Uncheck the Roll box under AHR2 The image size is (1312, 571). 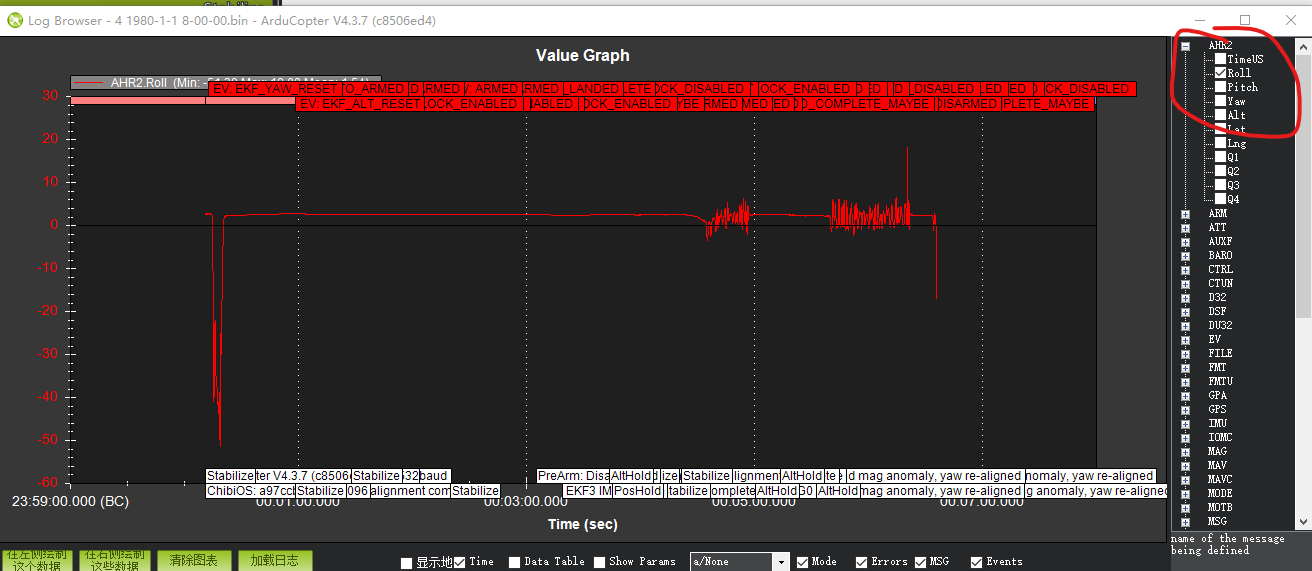coord(1220,73)
